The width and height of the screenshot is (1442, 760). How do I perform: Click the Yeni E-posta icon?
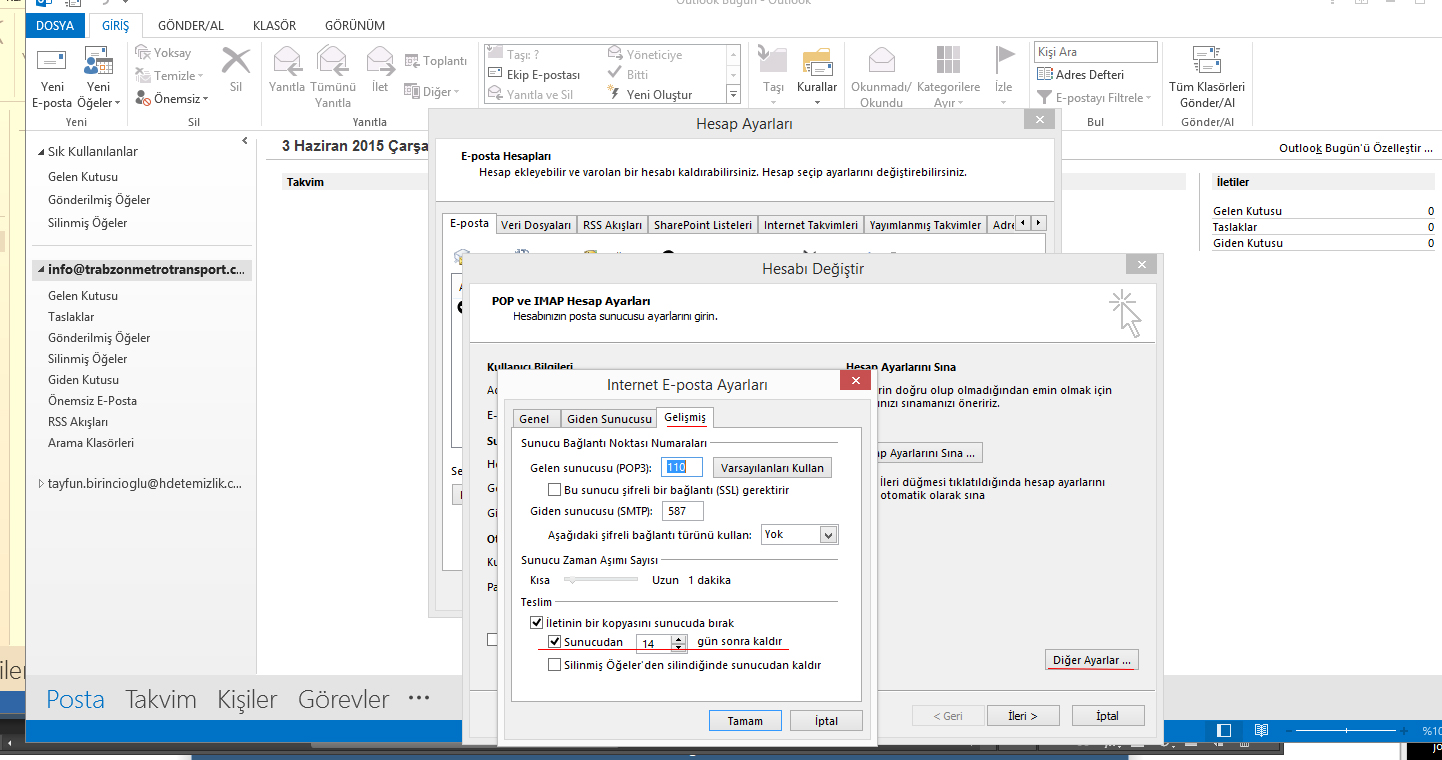51,61
